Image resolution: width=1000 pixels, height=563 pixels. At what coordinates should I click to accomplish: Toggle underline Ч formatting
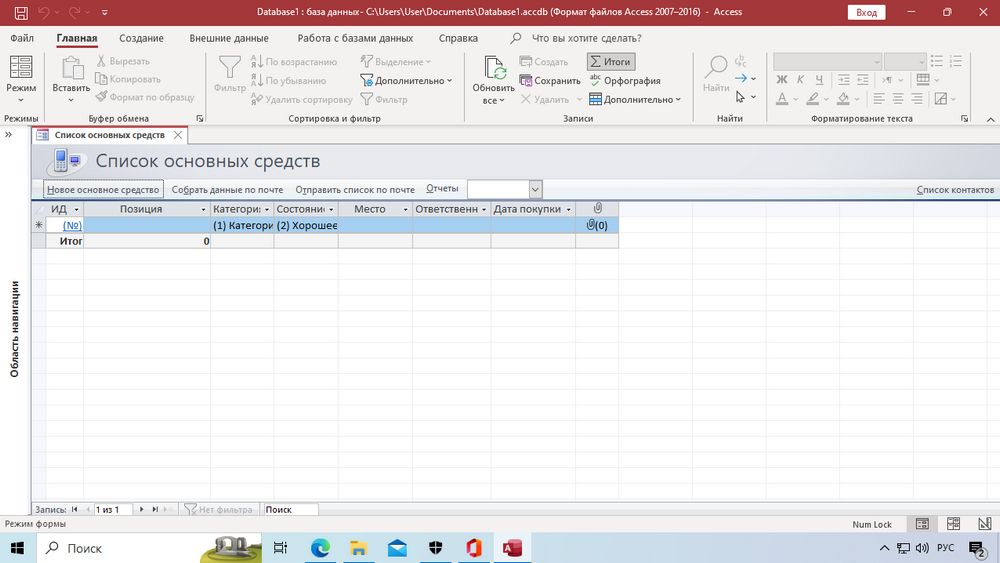[819, 80]
